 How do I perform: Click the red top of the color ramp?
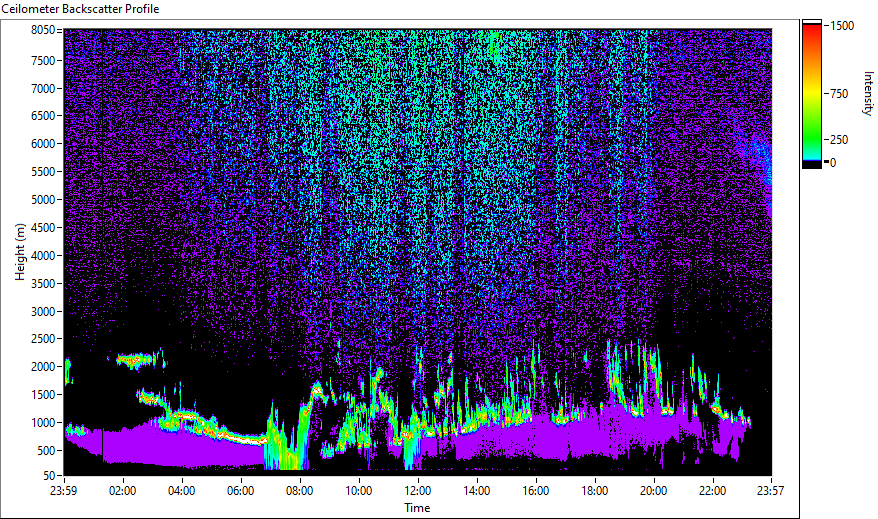click(x=812, y=29)
